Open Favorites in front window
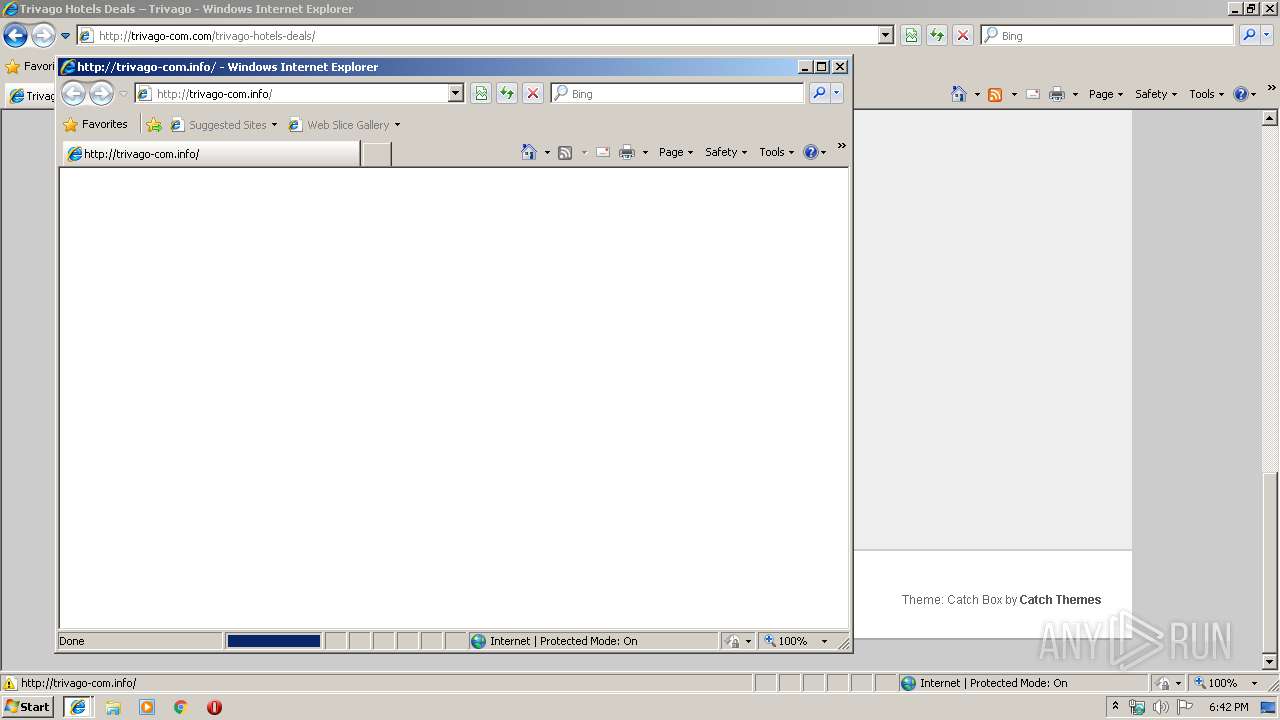Image resolution: width=1280 pixels, height=720 pixels. 95,125
